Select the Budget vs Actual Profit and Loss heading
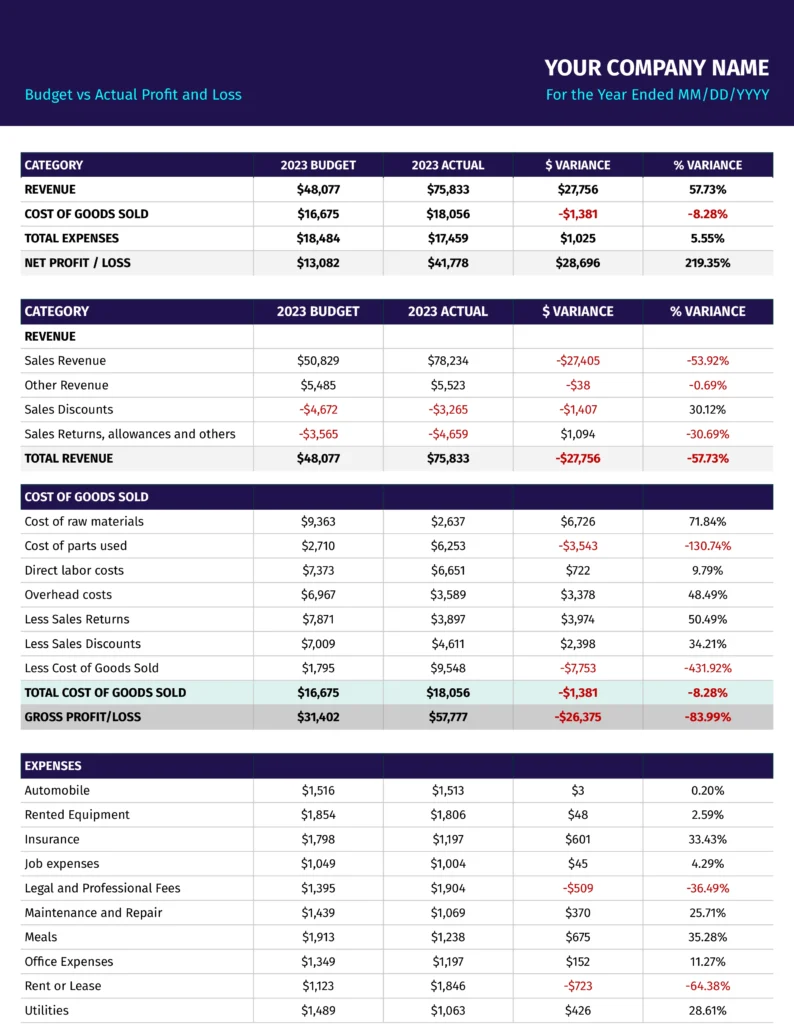Screen dimensions: 794x1024 coord(133,95)
